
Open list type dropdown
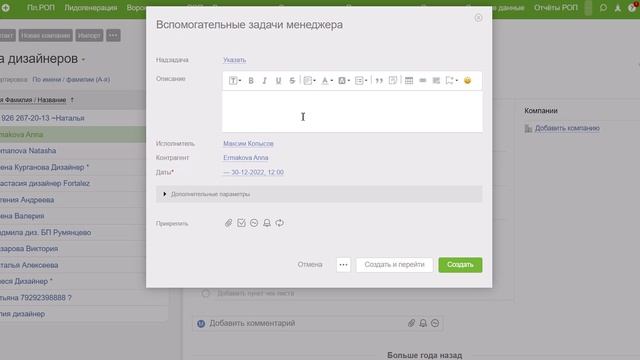click(361, 80)
